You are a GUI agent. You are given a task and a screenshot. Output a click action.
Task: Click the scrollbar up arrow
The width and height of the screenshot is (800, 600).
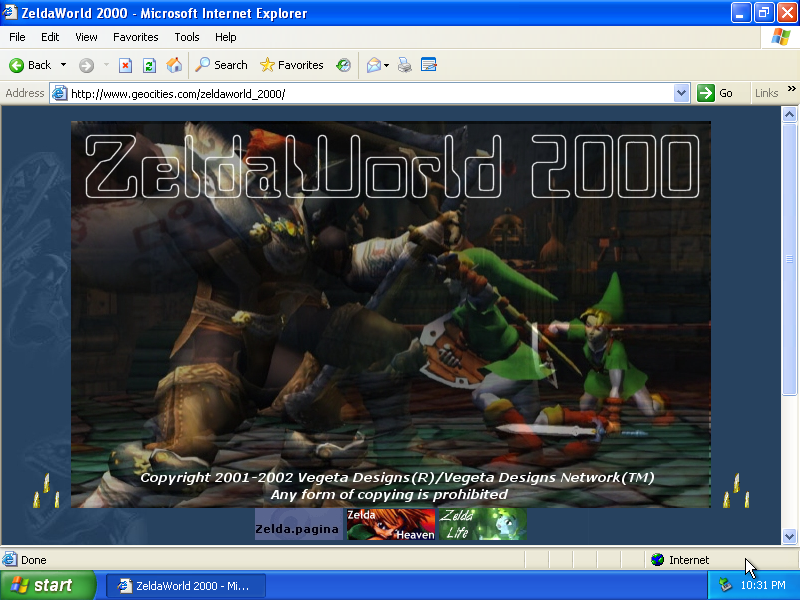pyautogui.click(x=789, y=114)
